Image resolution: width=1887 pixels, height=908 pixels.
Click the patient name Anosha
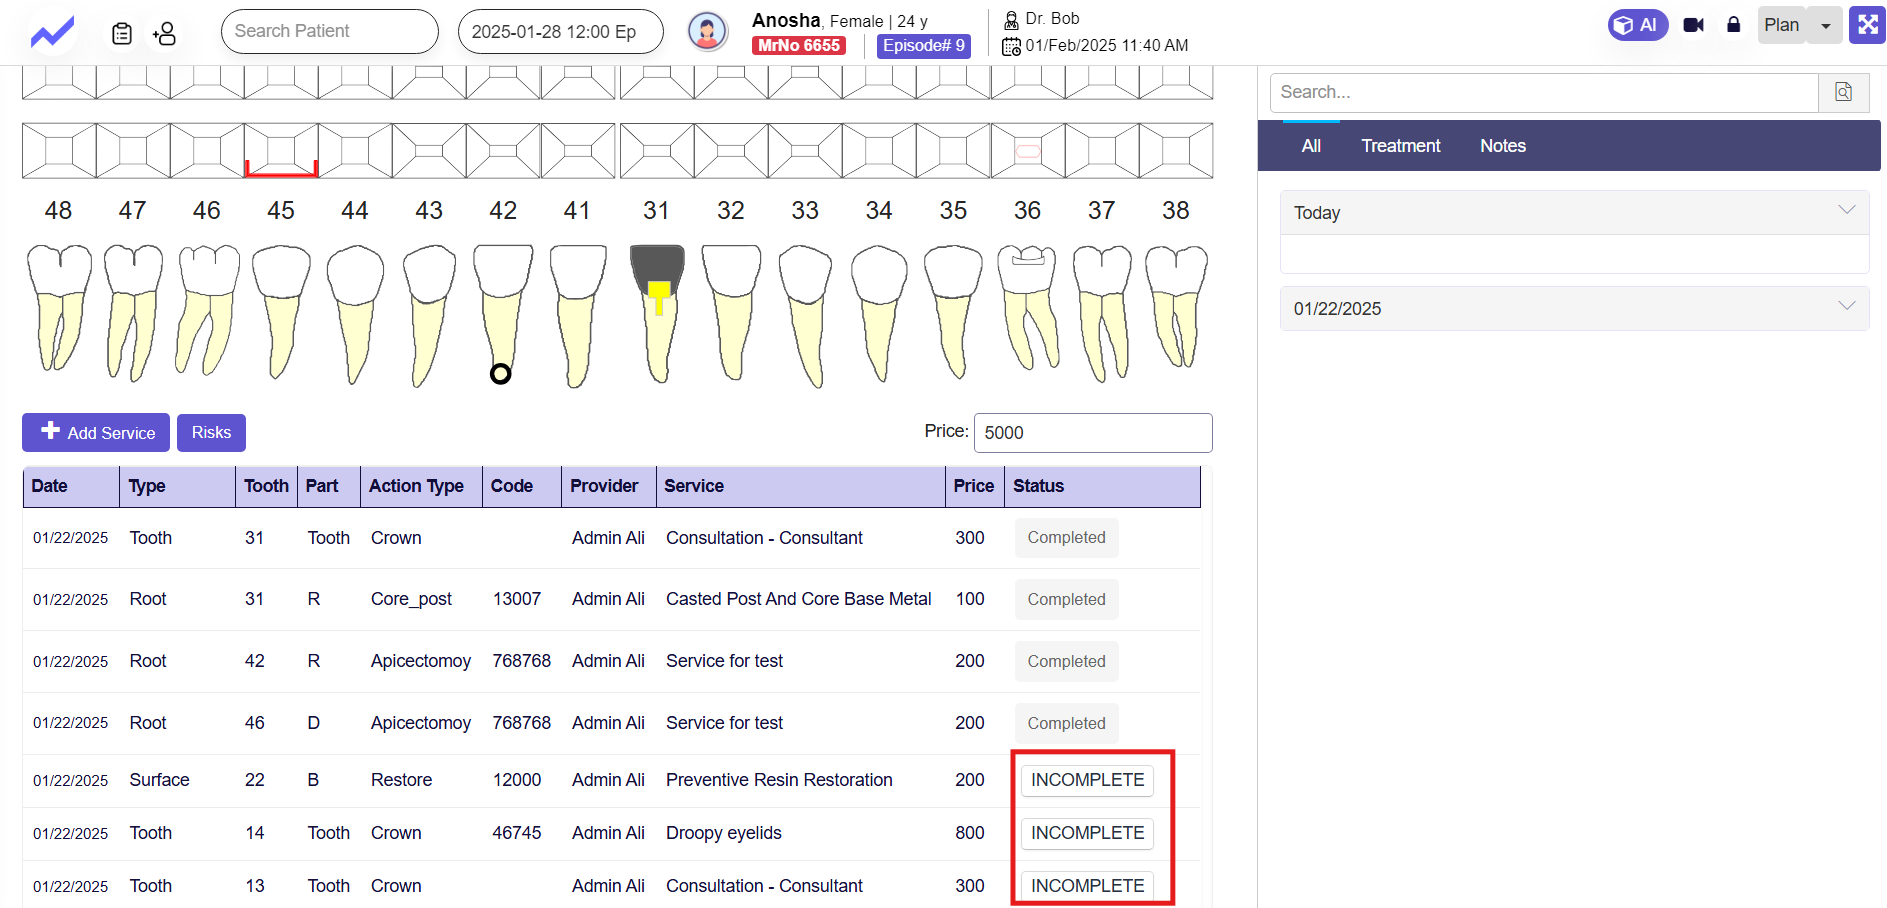click(x=786, y=20)
